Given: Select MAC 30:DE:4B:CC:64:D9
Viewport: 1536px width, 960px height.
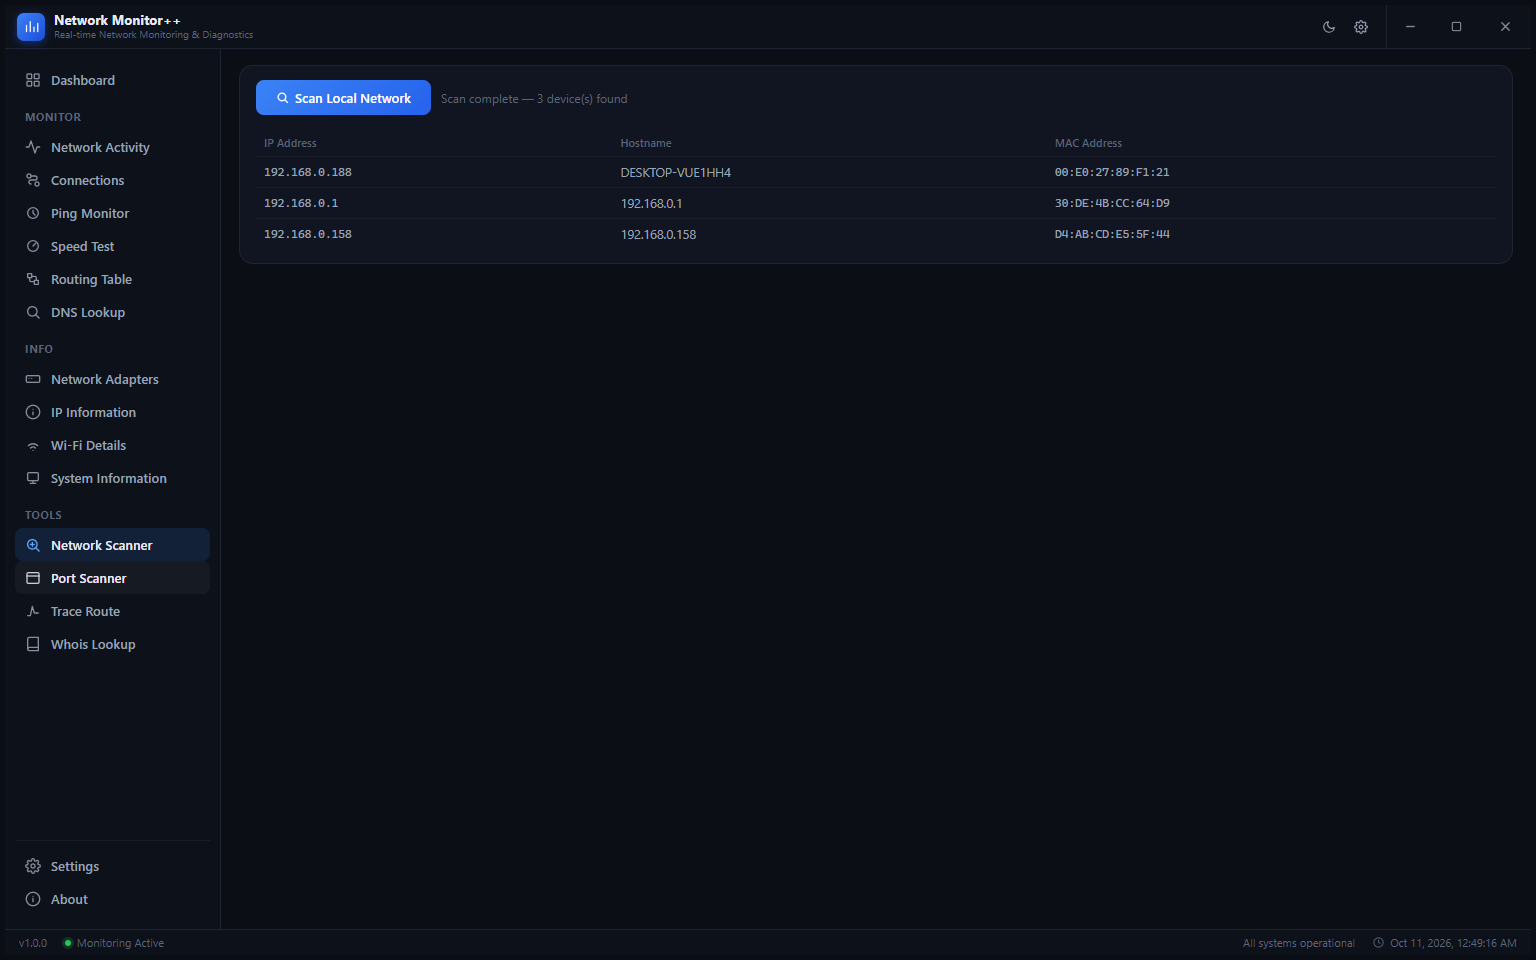Looking at the screenshot, I should click(1112, 203).
